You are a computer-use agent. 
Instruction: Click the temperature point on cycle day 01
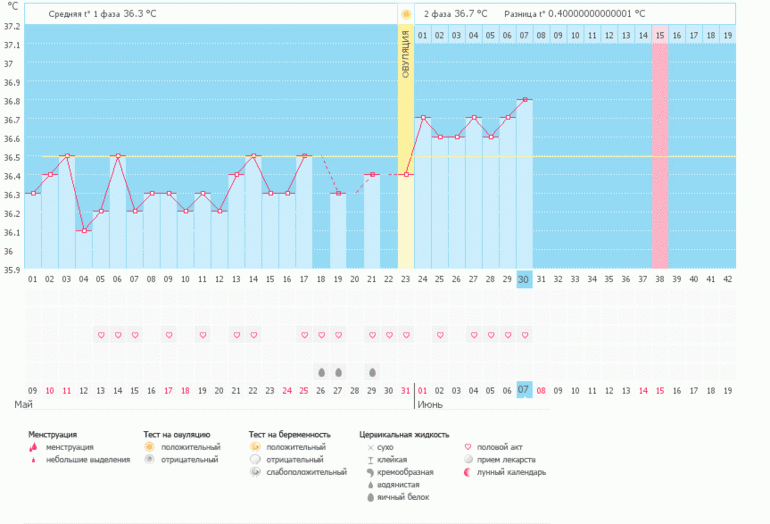(33, 193)
